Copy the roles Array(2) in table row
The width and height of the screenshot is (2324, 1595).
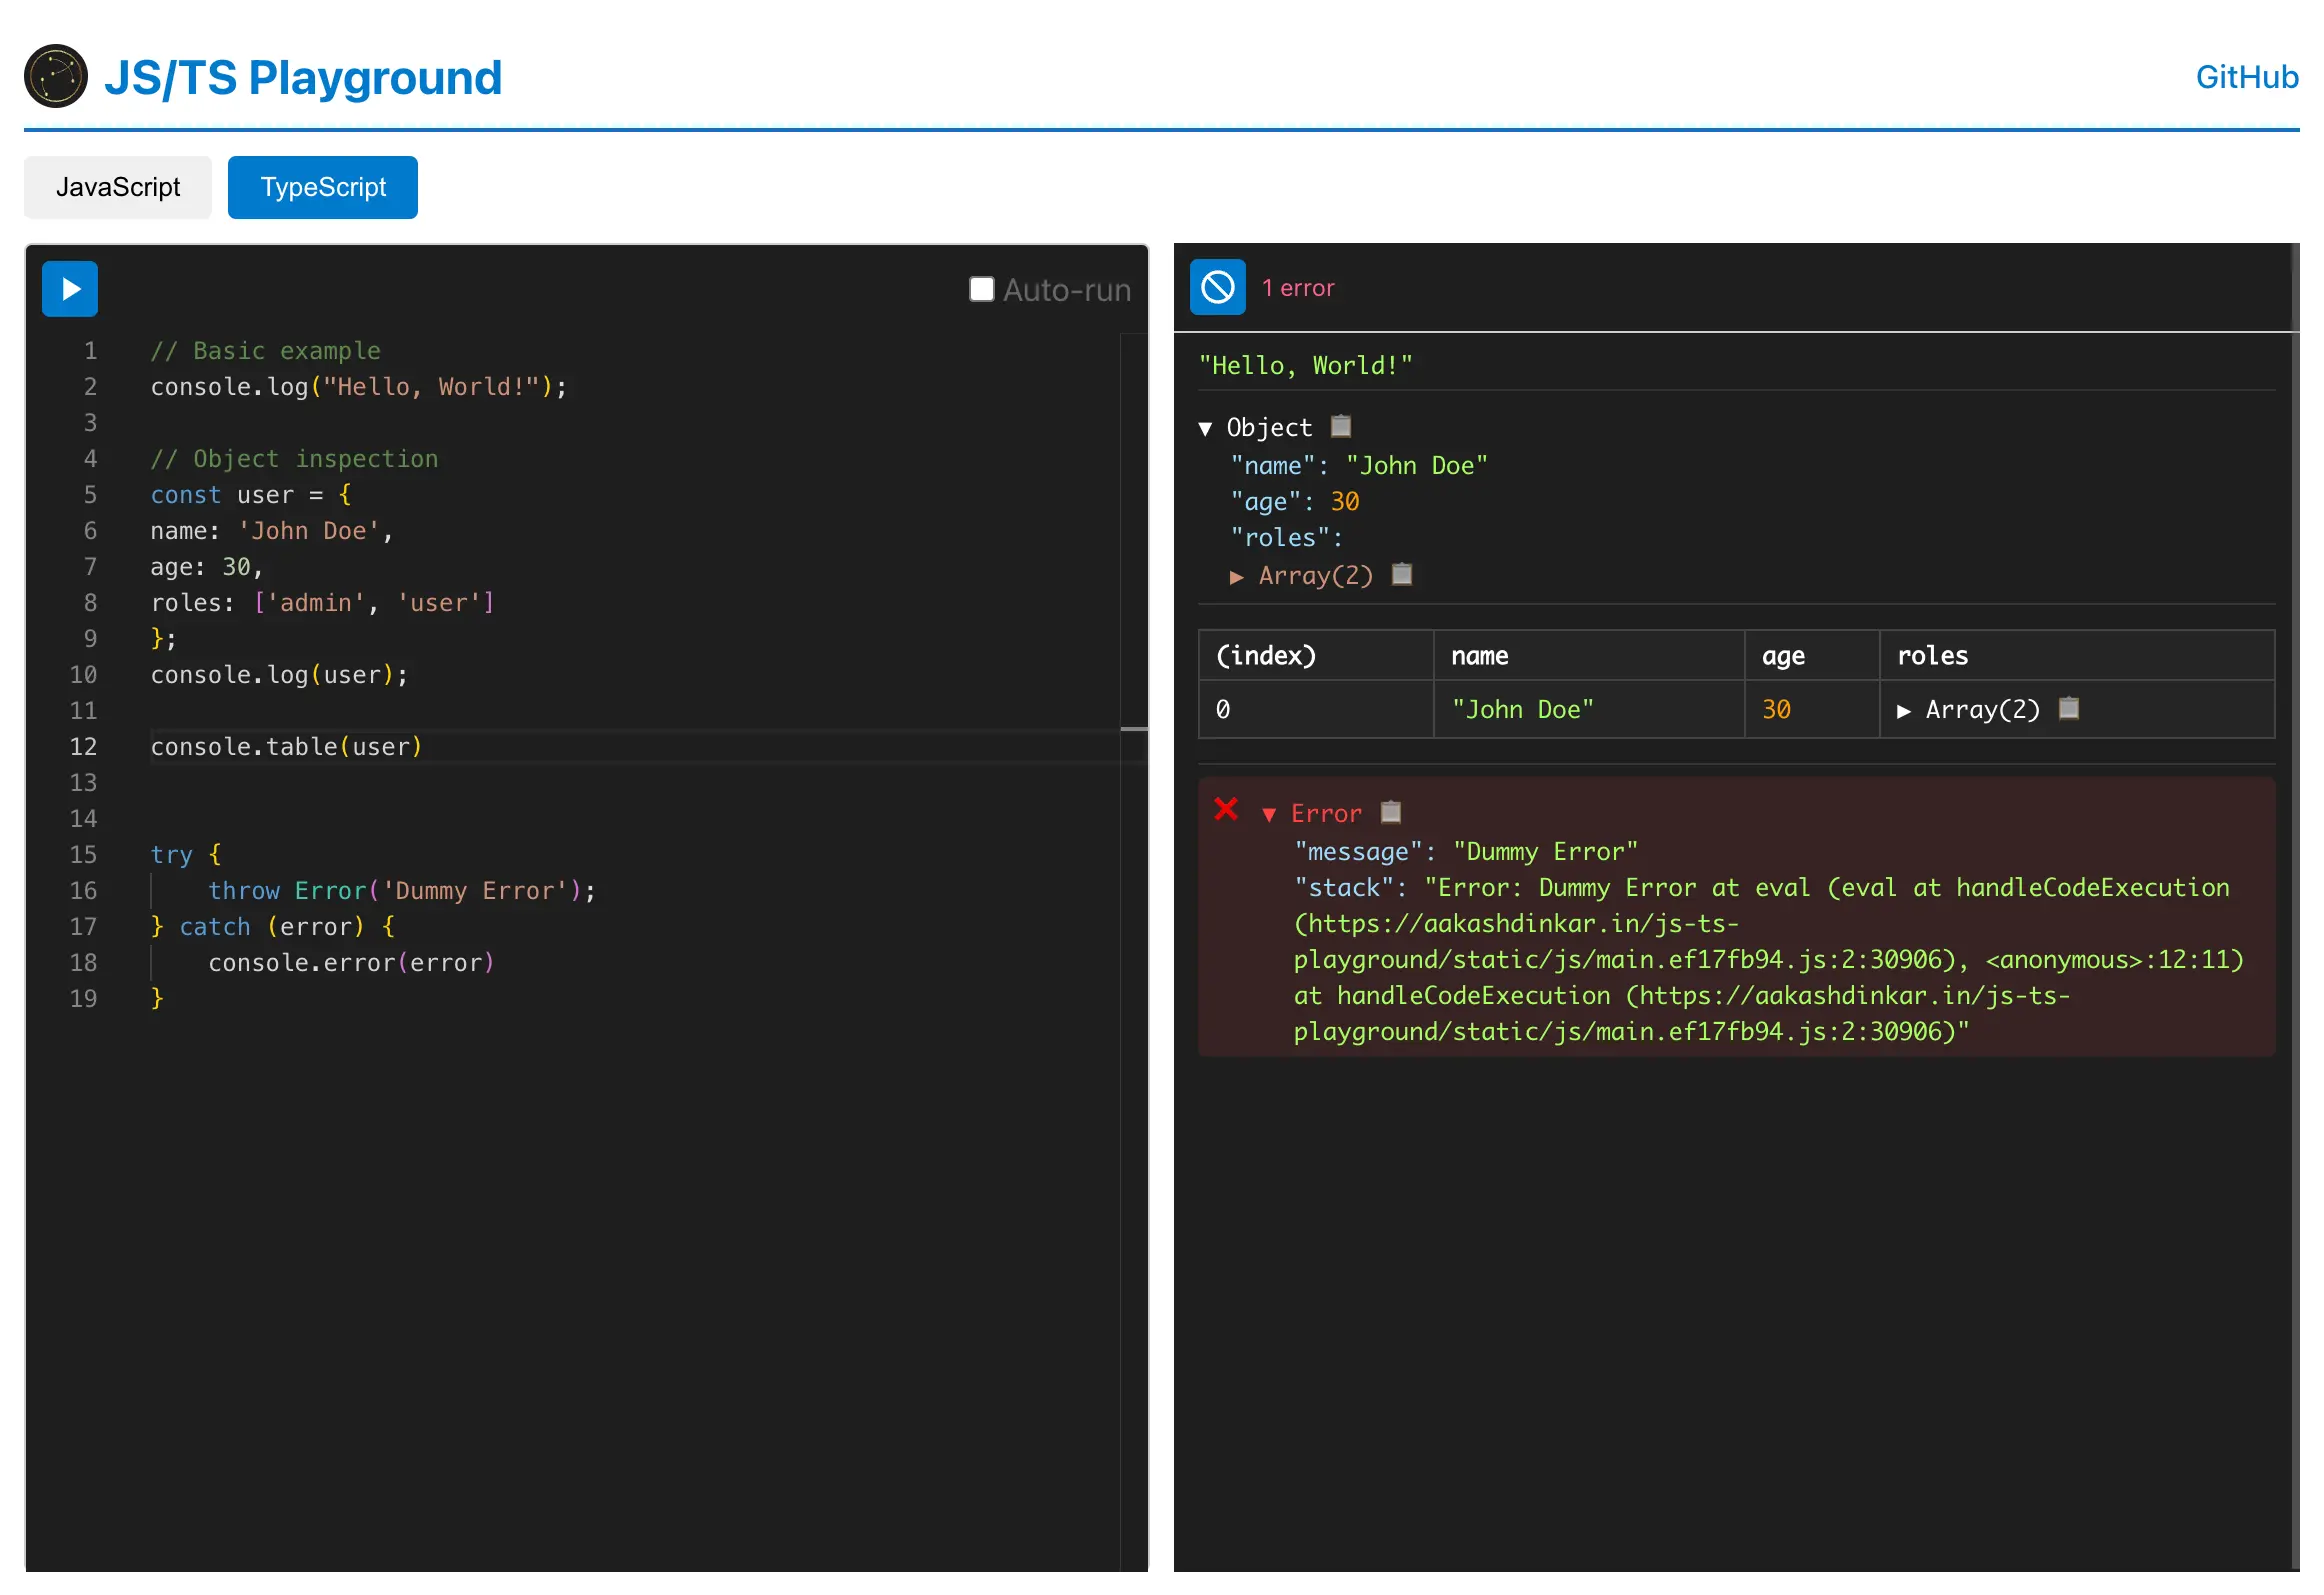[2067, 709]
